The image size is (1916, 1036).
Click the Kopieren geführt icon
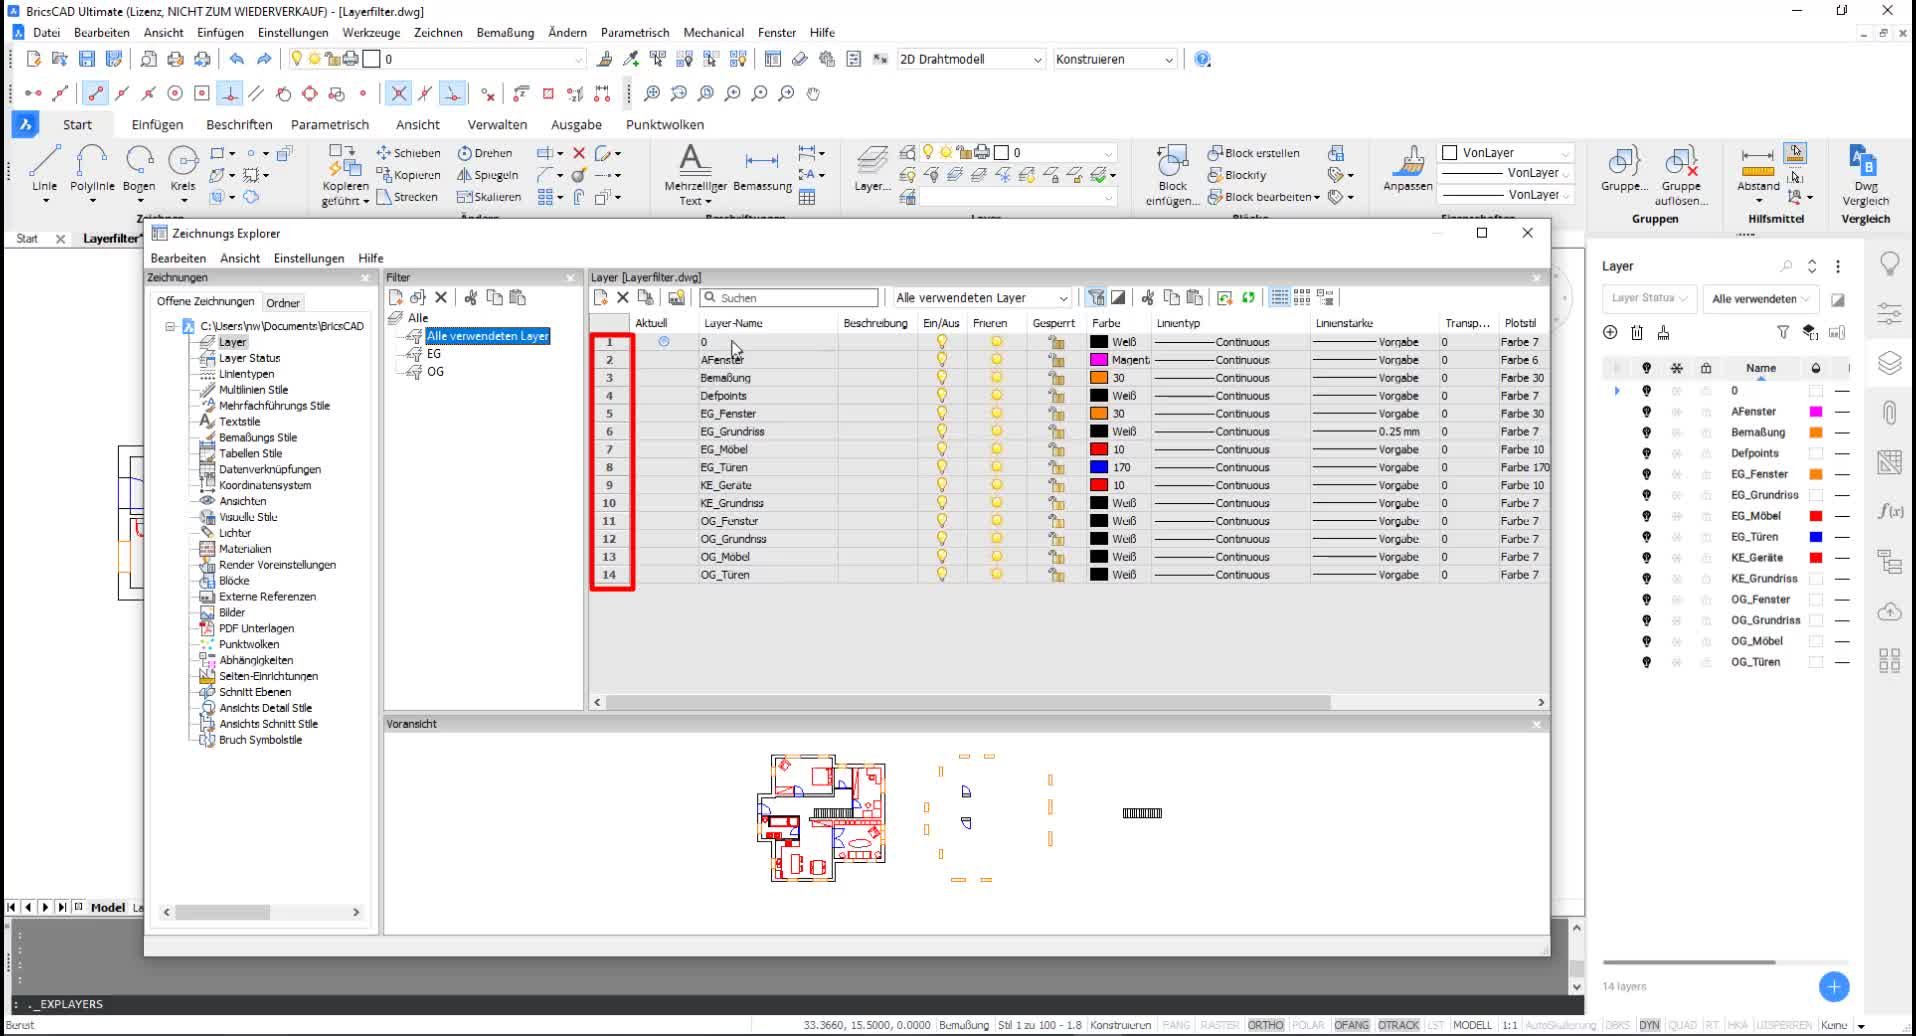[x=345, y=175]
